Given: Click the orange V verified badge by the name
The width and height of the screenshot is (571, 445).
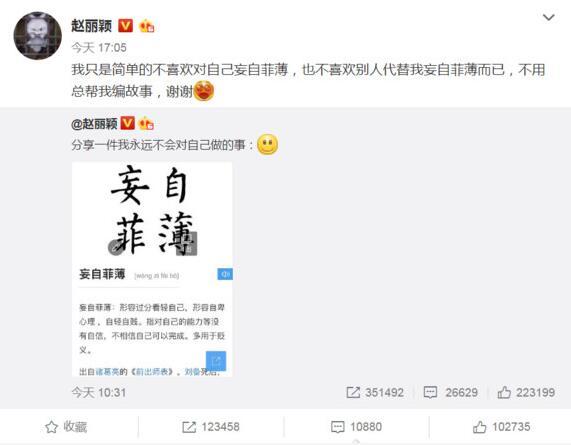Looking at the screenshot, I should 125,25.
